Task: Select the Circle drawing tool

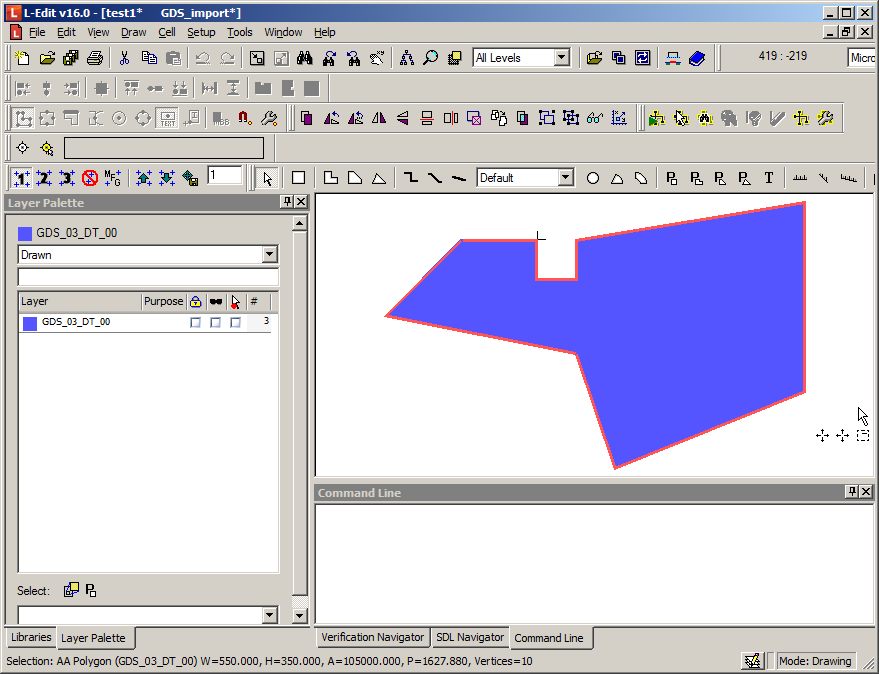Action: click(x=593, y=178)
